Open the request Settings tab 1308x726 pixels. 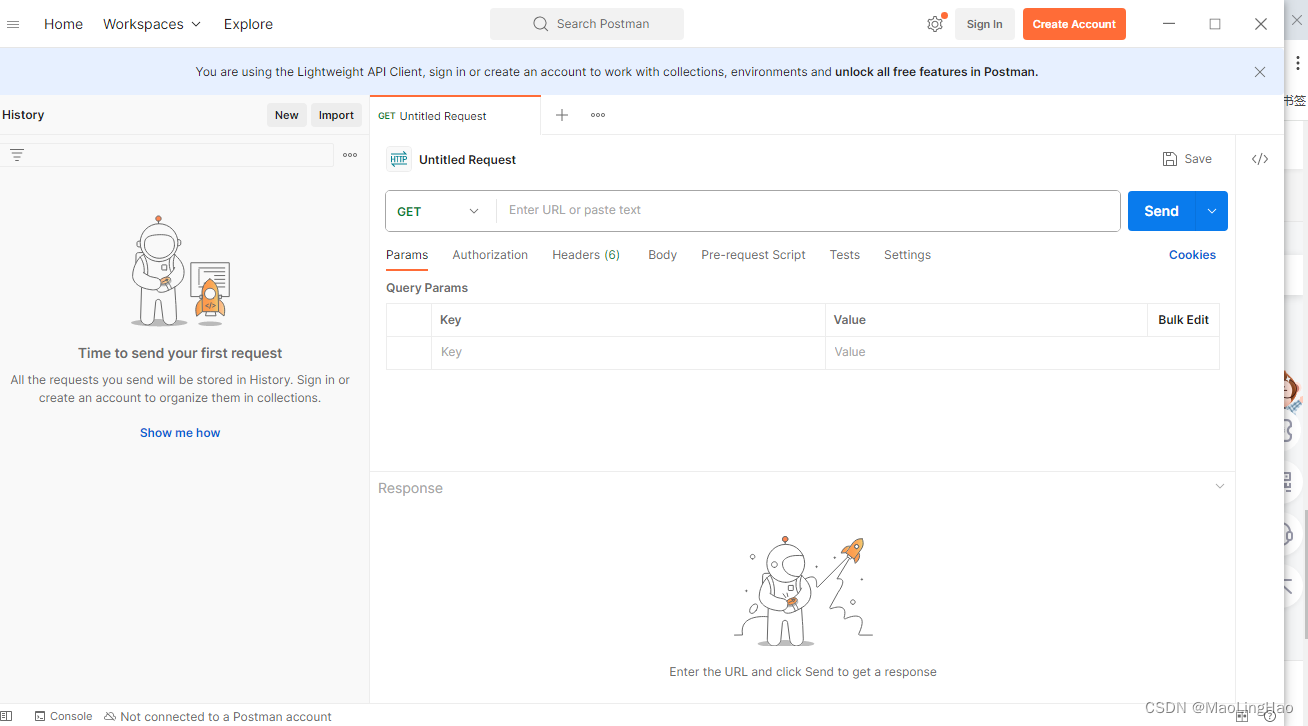click(x=907, y=255)
